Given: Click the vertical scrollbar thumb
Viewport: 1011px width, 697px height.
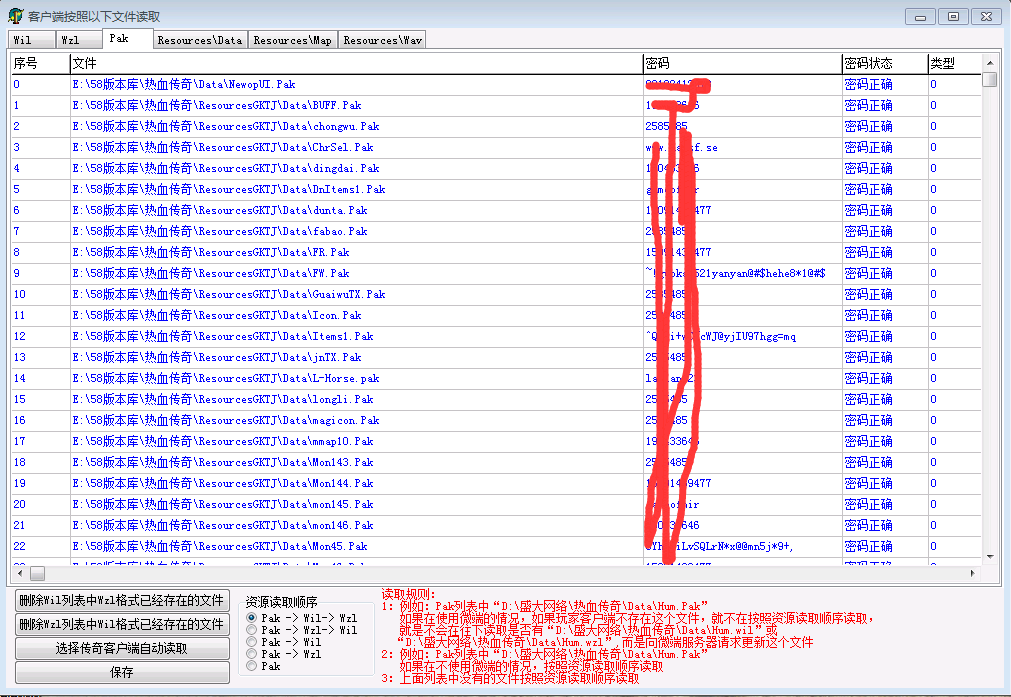Looking at the screenshot, I should [990, 79].
